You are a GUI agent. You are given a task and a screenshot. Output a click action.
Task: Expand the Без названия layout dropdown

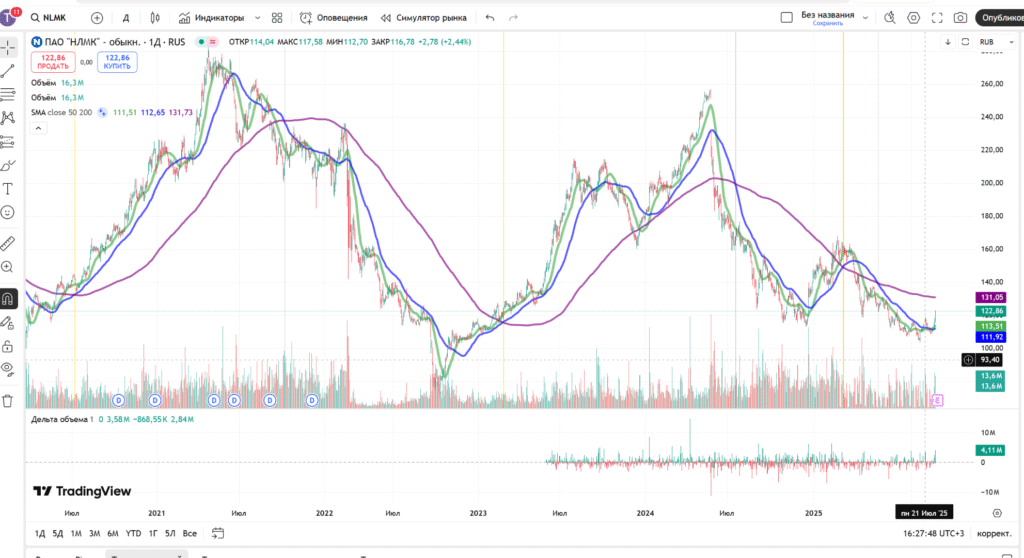tap(865, 18)
